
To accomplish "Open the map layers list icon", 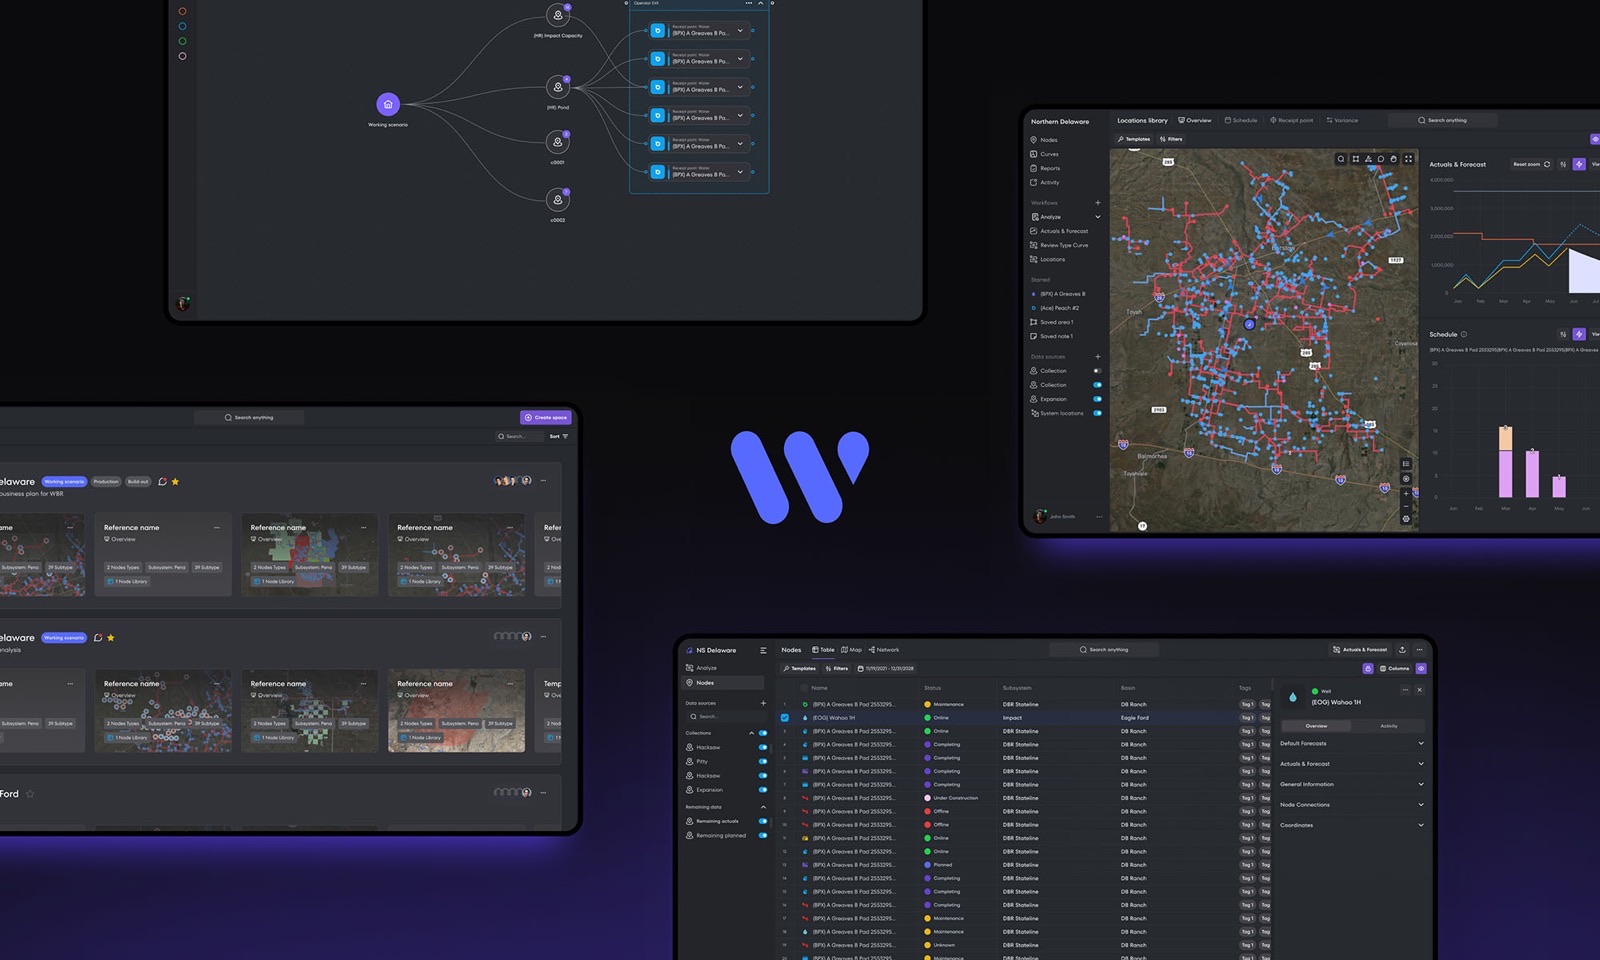I will coord(1406,464).
